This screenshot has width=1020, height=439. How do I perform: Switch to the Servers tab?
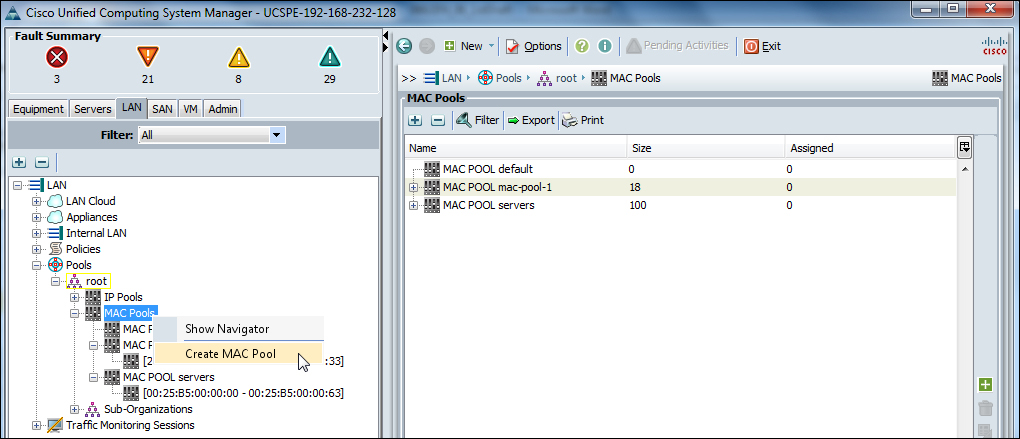[92, 109]
